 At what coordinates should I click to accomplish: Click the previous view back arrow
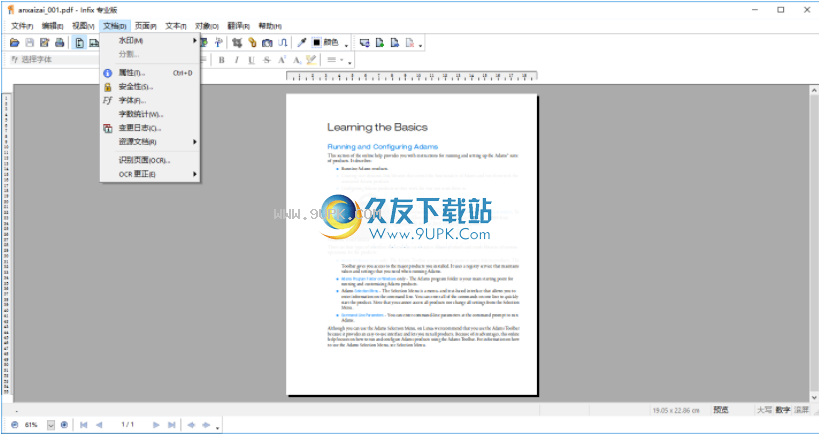pos(191,425)
